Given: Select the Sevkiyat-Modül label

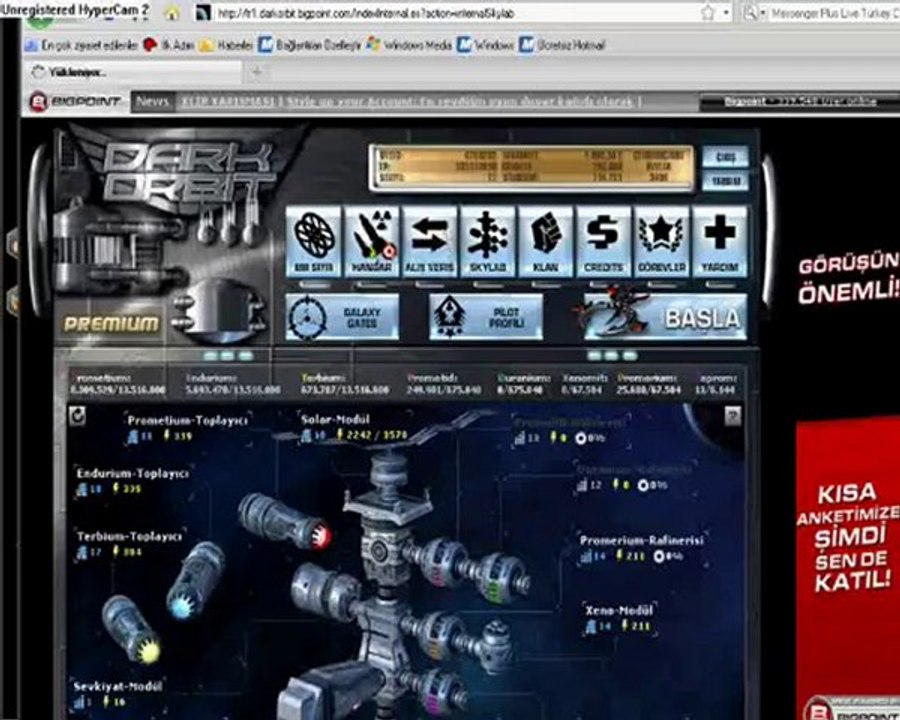Looking at the screenshot, I should pyautogui.click(x=118, y=687).
